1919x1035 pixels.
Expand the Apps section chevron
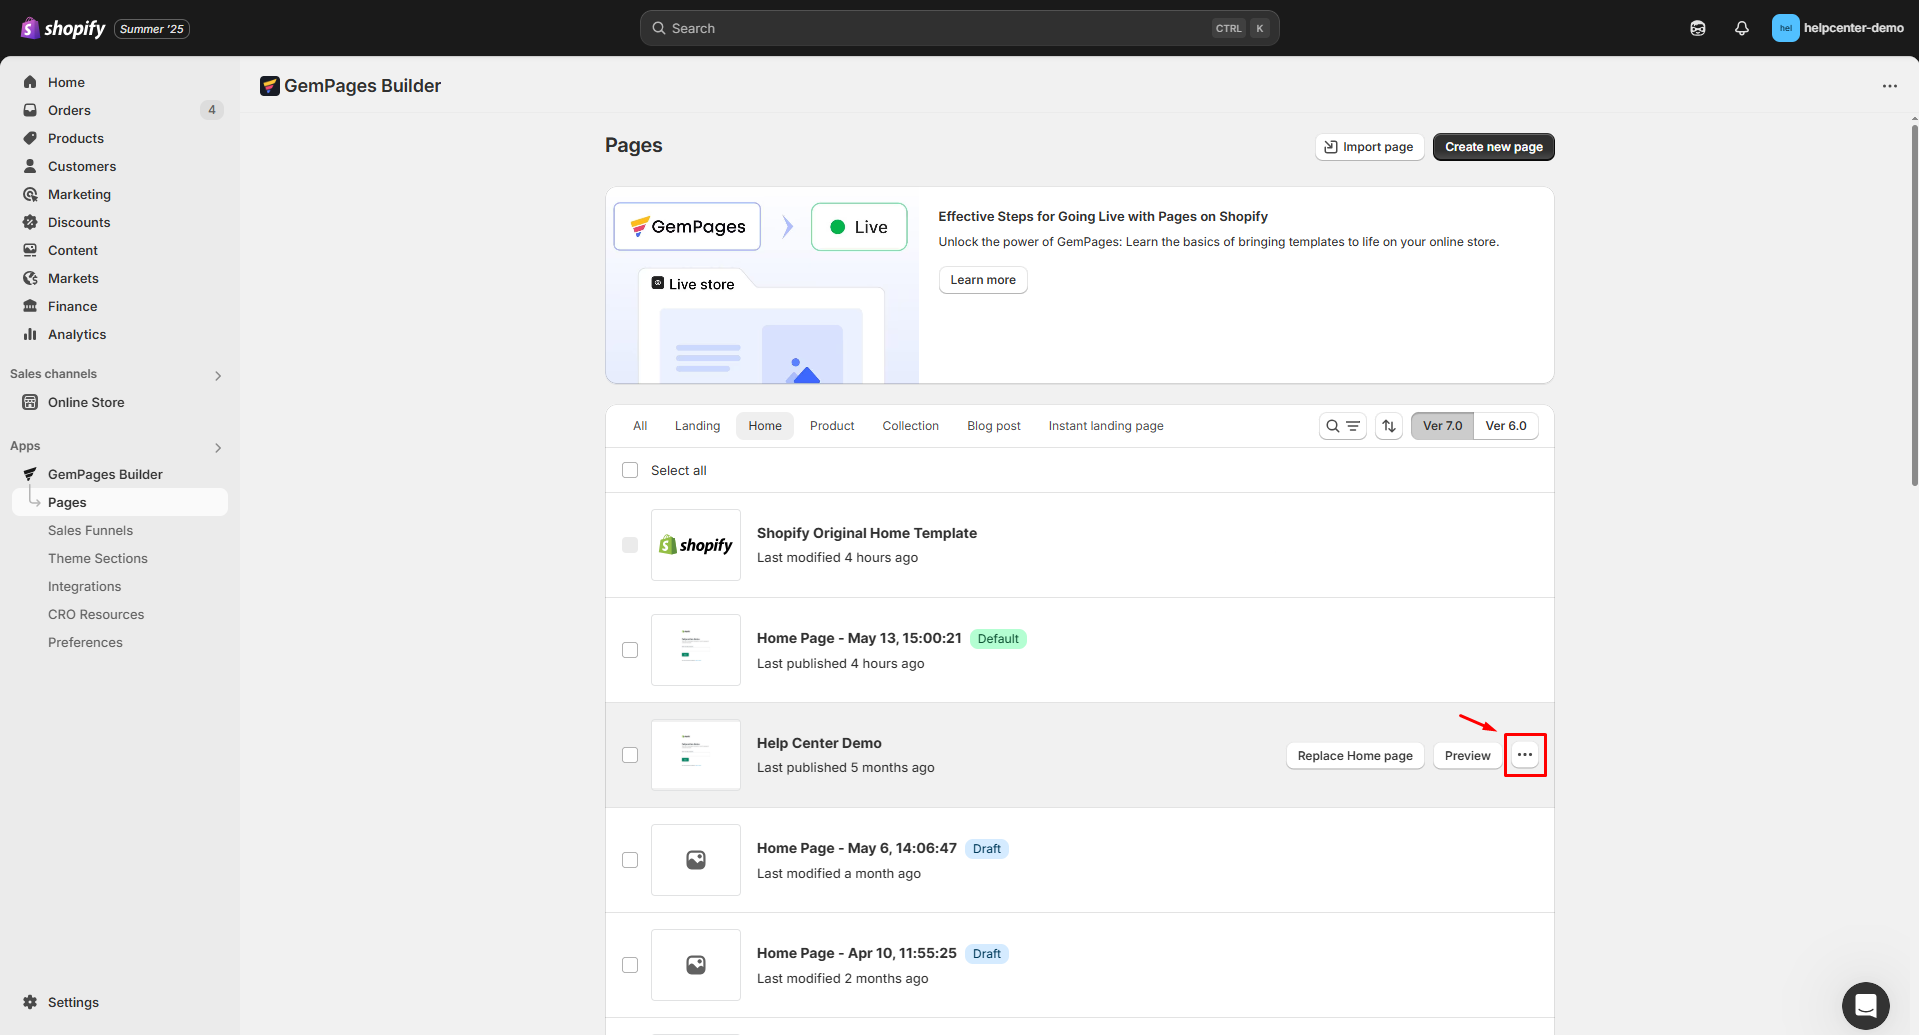coord(218,447)
